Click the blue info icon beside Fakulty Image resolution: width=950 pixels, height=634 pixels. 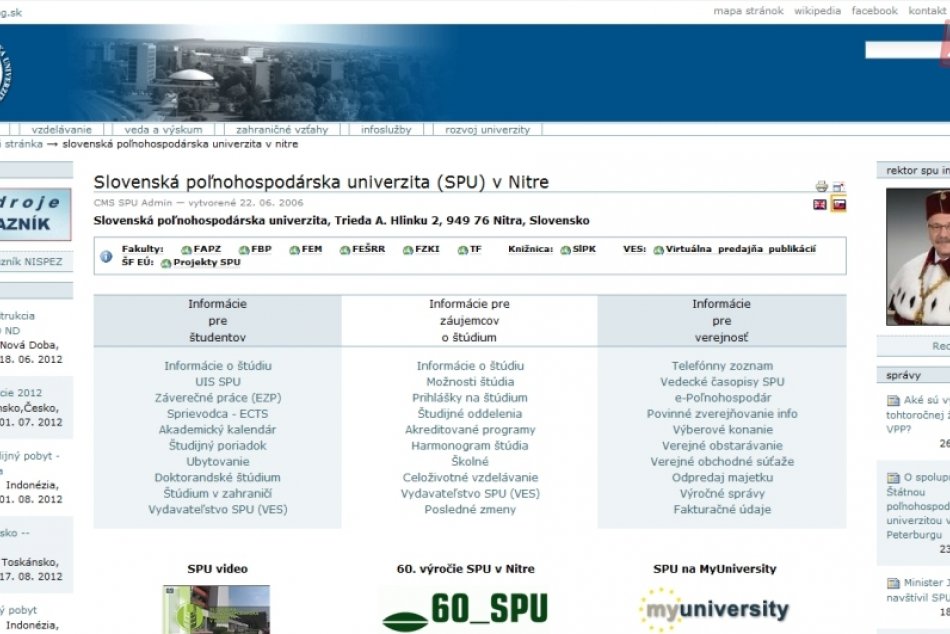pyautogui.click(x=106, y=256)
